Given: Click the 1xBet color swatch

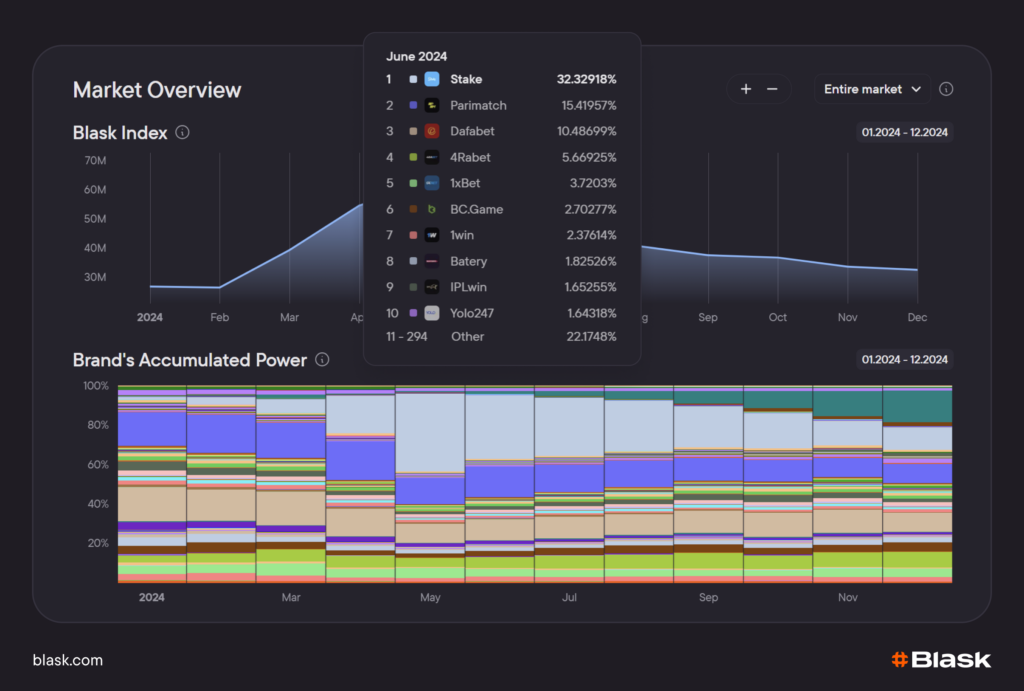Looking at the screenshot, I should pos(413,184).
